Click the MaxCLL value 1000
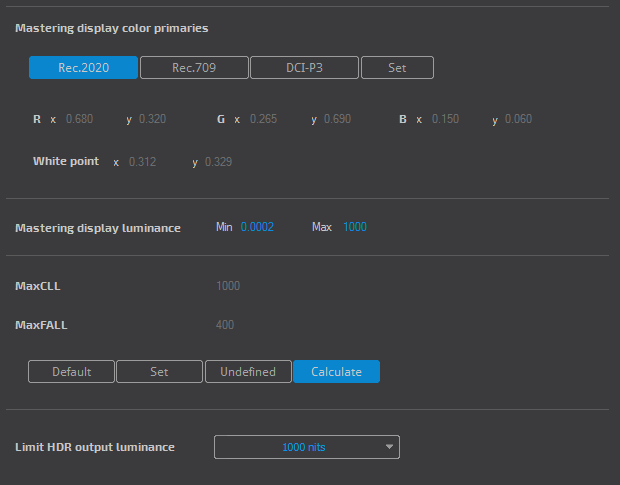 (228, 286)
